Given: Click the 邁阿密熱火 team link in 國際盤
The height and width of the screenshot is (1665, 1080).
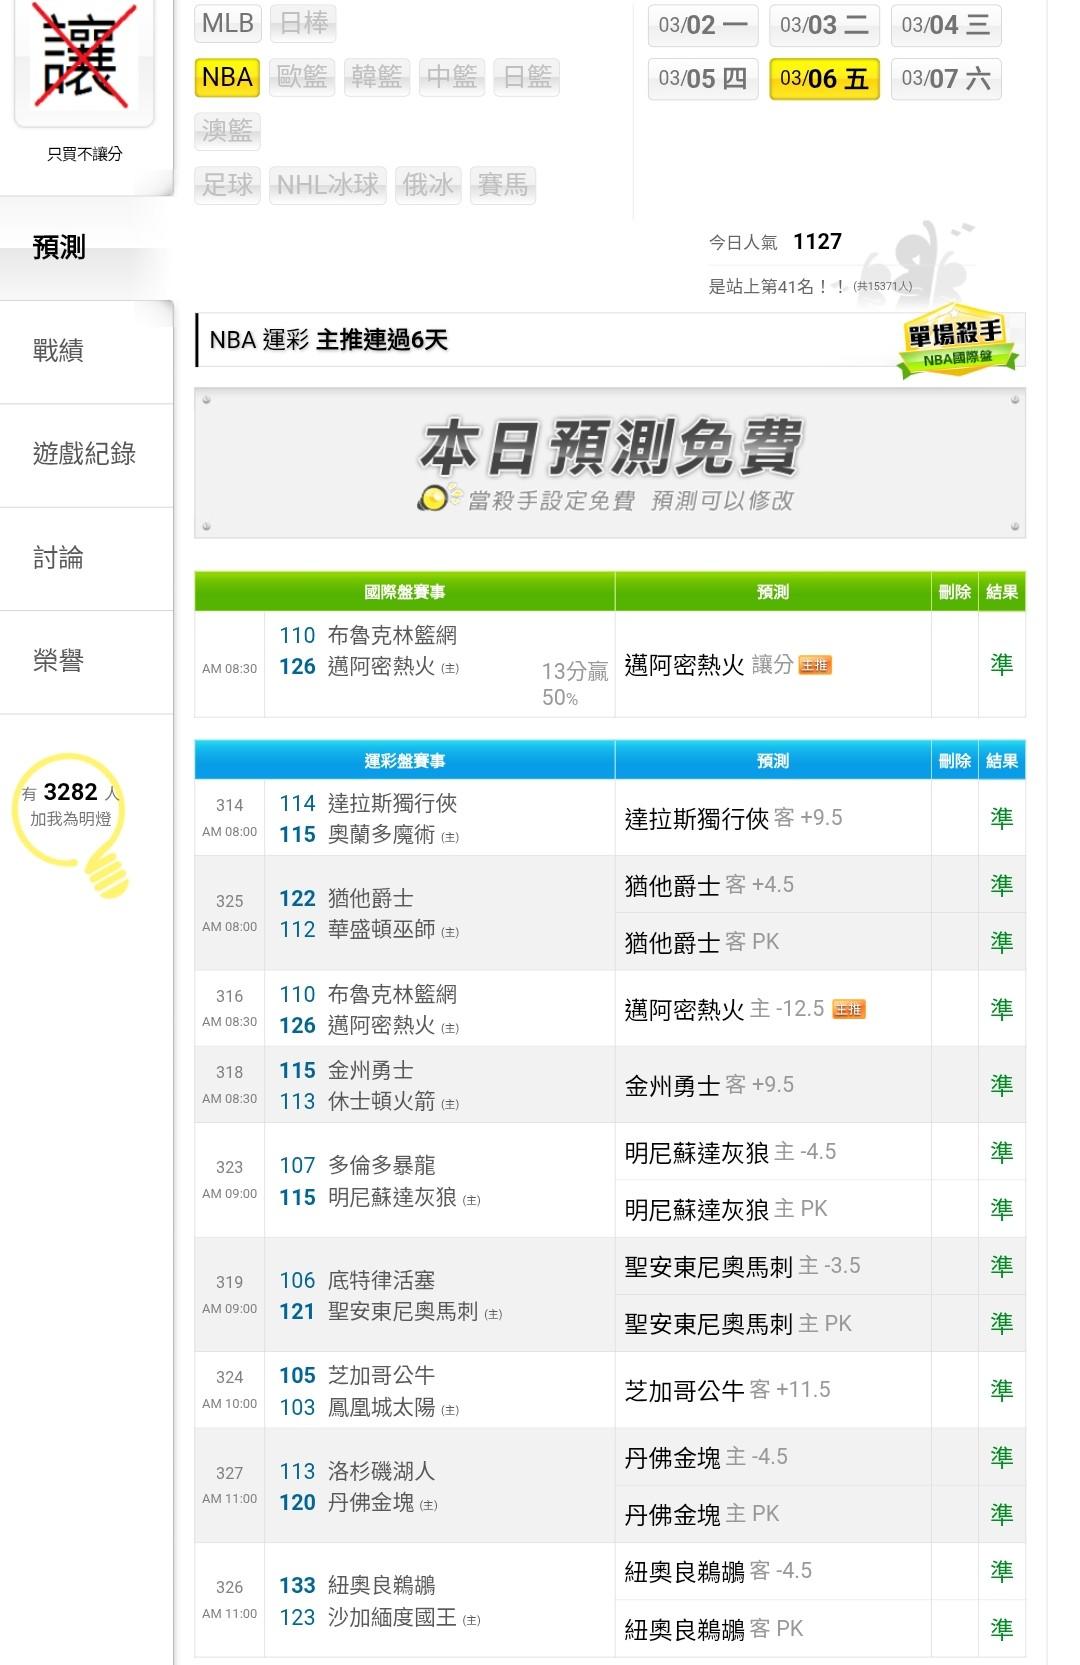Looking at the screenshot, I should pyautogui.click(x=381, y=667).
